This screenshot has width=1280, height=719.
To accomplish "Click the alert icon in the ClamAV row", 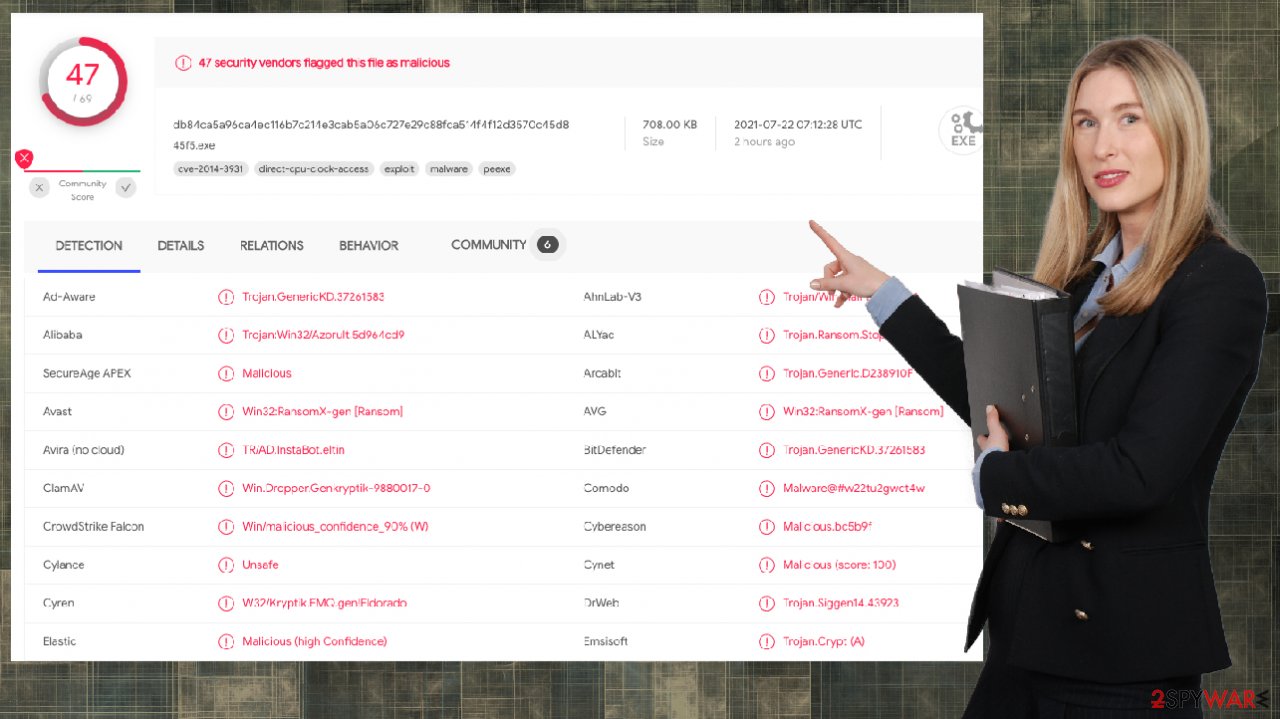I will pyautogui.click(x=226, y=488).
